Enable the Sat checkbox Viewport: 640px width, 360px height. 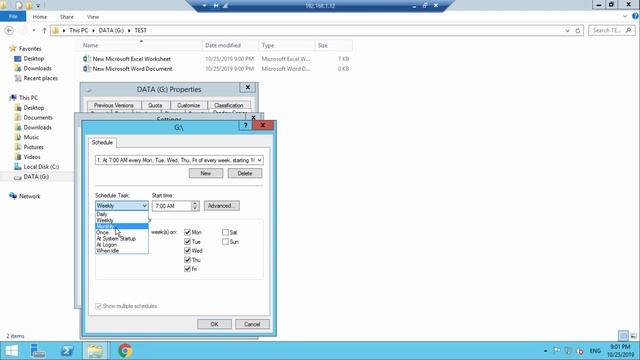(225, 232)
